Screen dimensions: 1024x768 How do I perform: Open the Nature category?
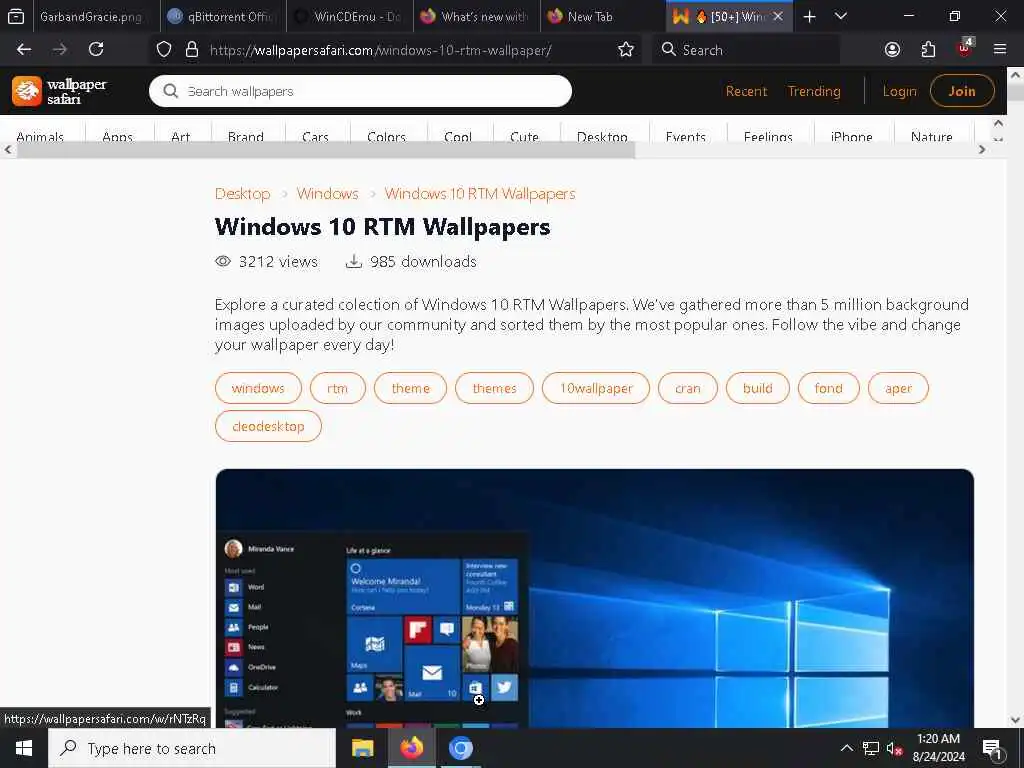coord(931,136)
